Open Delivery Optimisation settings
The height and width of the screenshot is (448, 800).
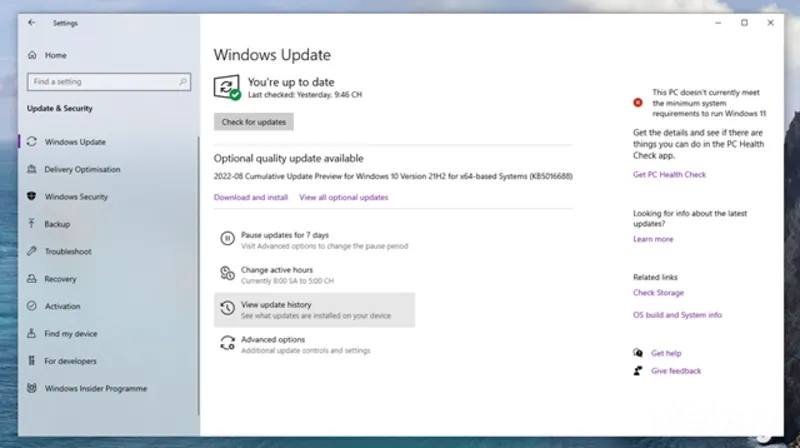click(x=82, y=169)
